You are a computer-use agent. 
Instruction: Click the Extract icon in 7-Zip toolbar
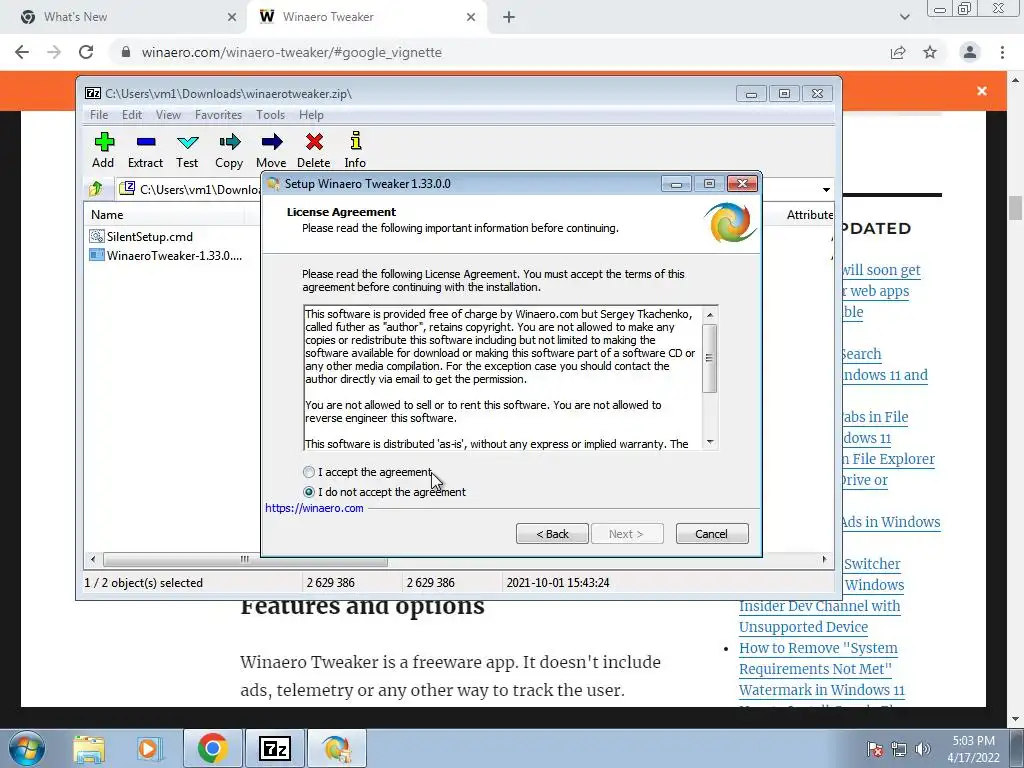pos(145,150)
